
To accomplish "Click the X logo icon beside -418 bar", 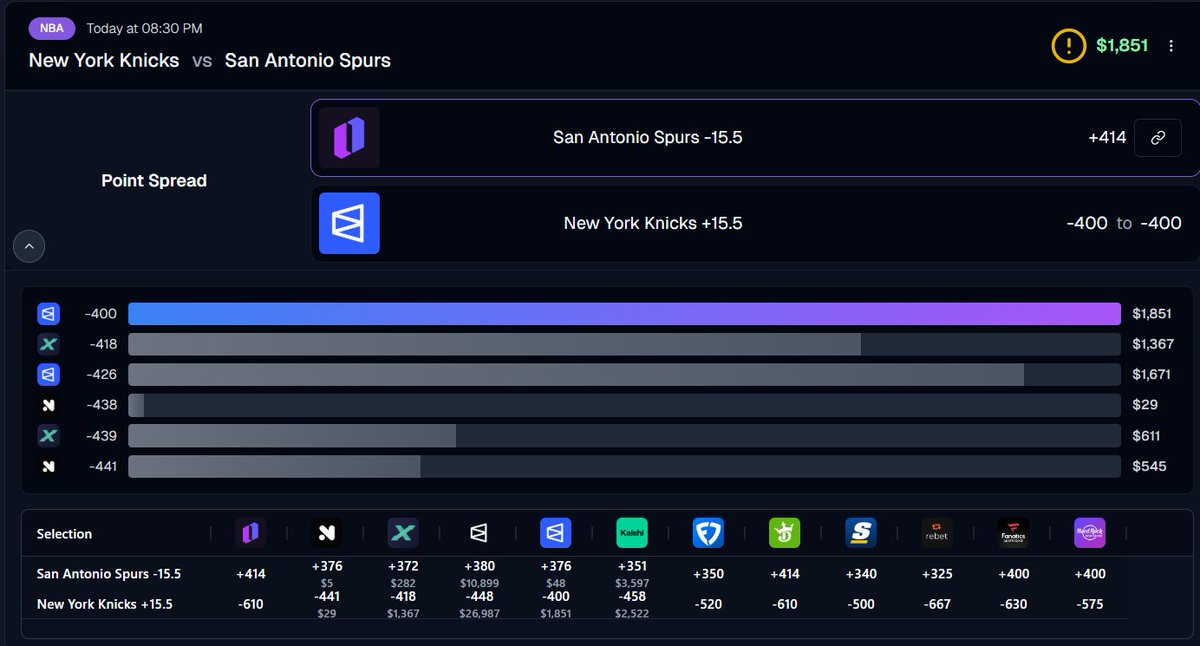I will [x=48, y=344].
